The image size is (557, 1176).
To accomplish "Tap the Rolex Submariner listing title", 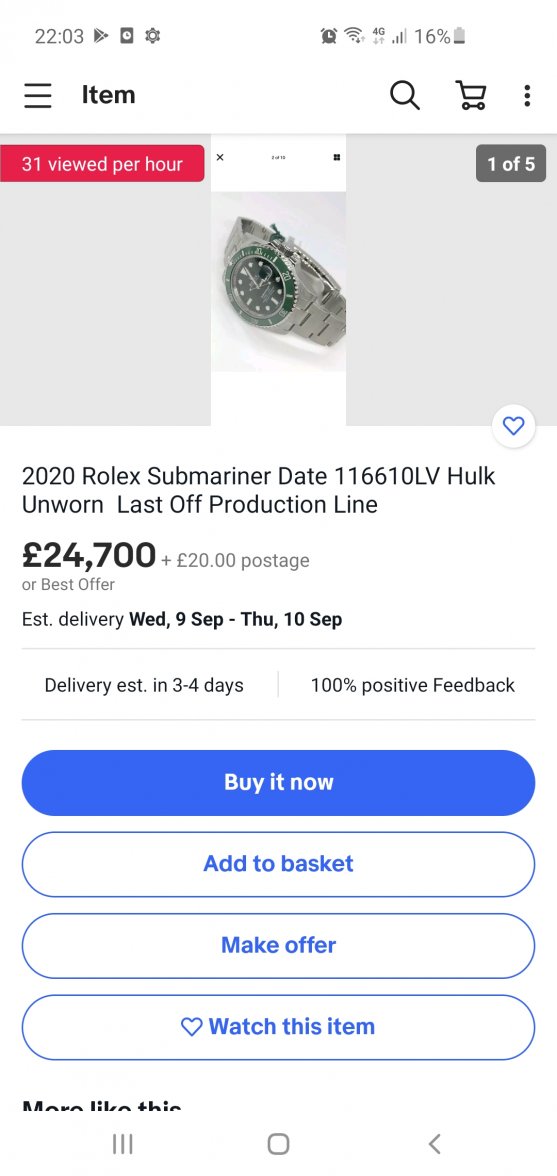I will pyautogui.click(x=259, y=490).
